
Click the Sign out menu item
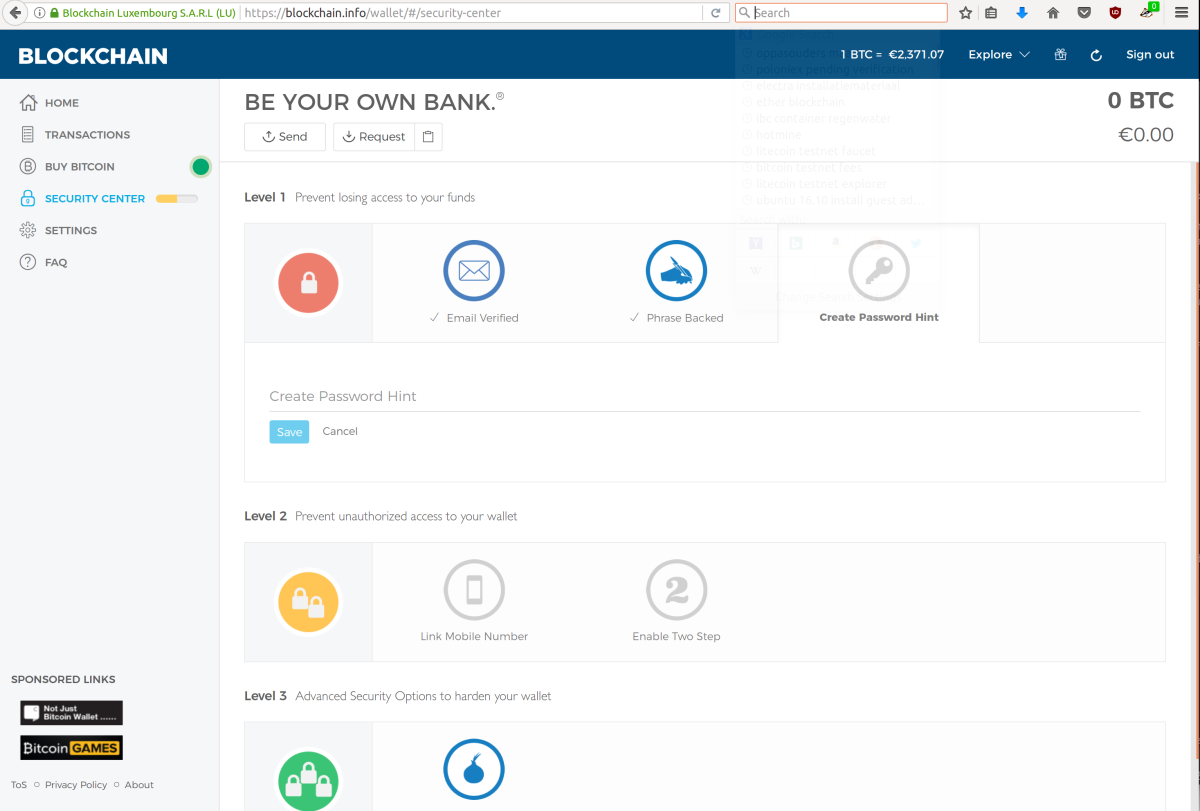(1150, 55)
